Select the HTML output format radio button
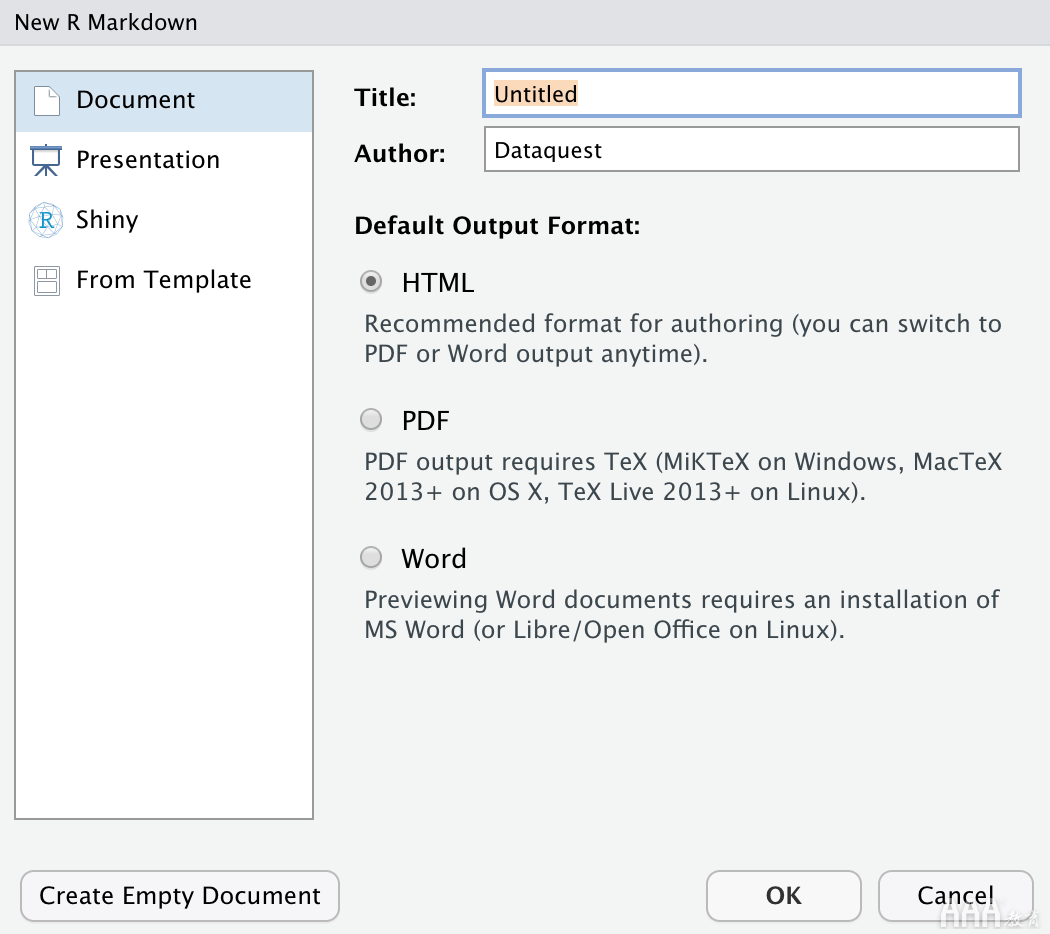1050x934 pixels. tap(371, 281)
